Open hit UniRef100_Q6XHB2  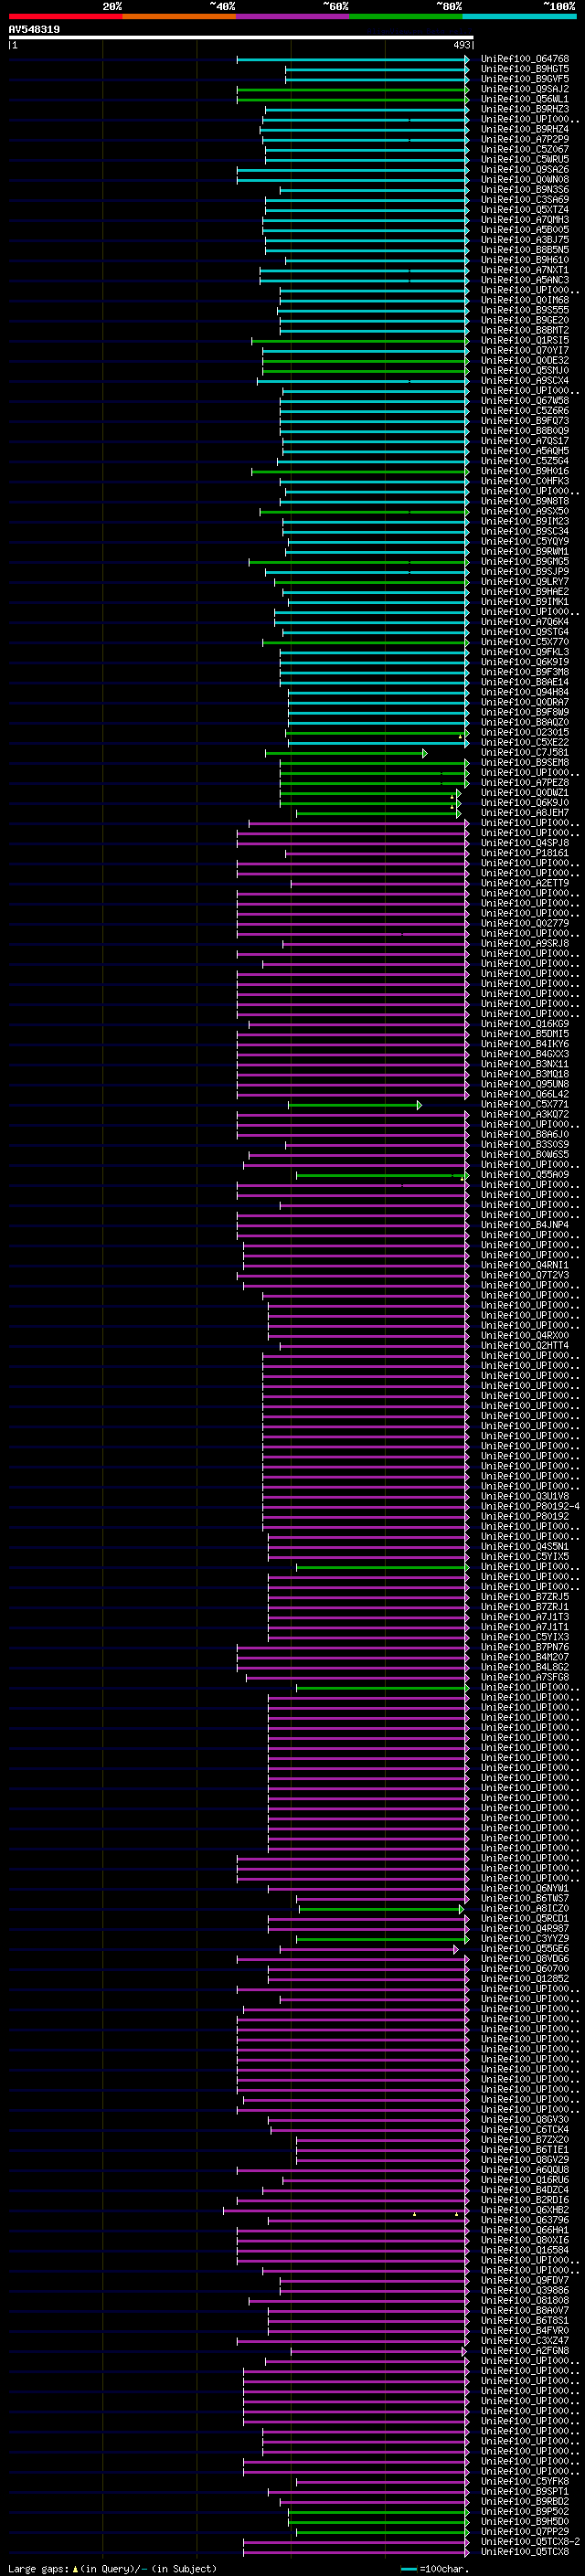(x=525, y=2210)
